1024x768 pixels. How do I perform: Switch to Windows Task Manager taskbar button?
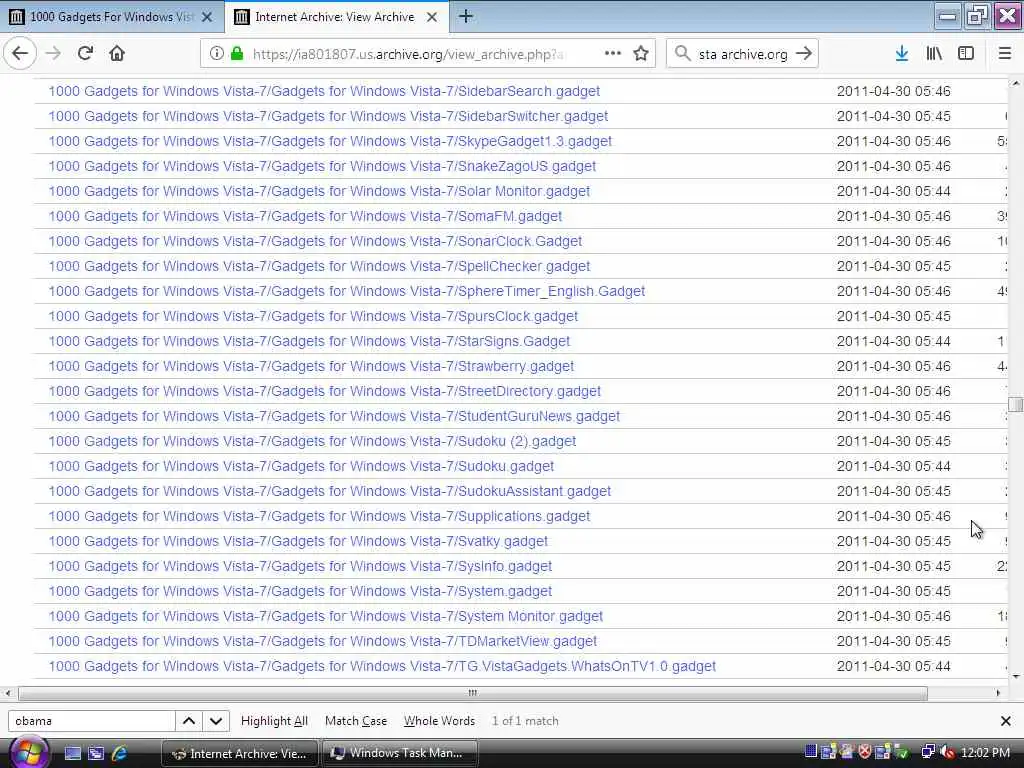tap(399, 753)
